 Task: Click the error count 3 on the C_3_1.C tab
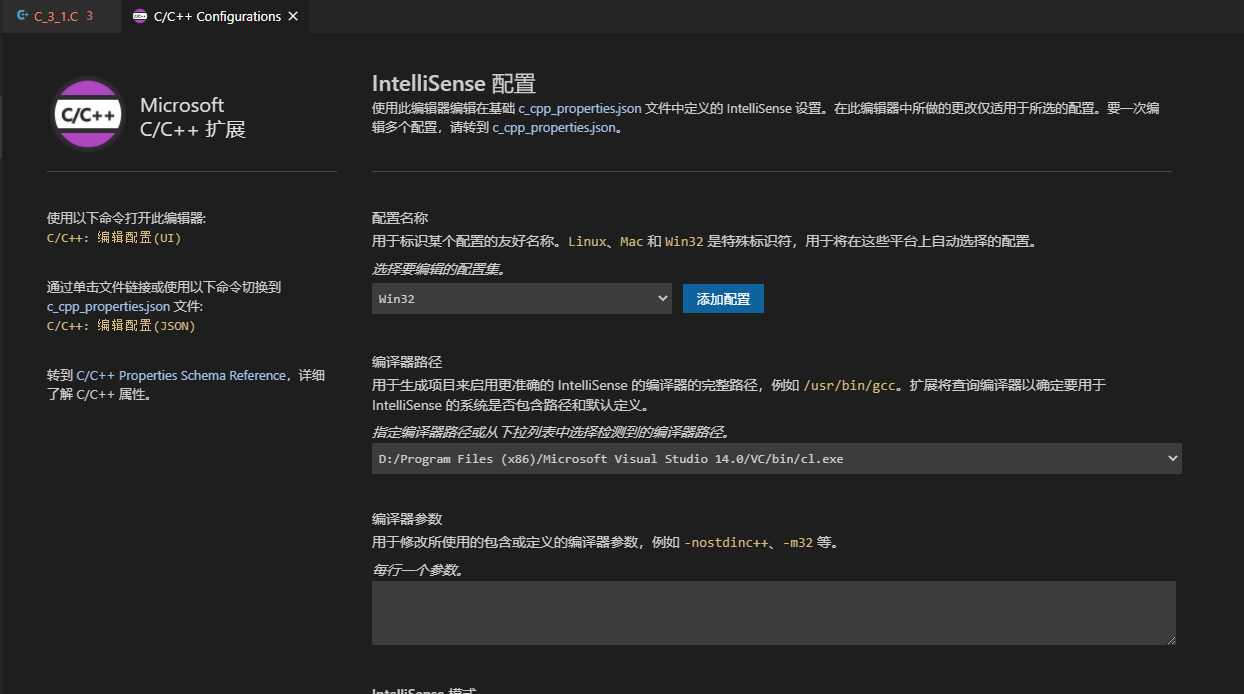[89, 17]
